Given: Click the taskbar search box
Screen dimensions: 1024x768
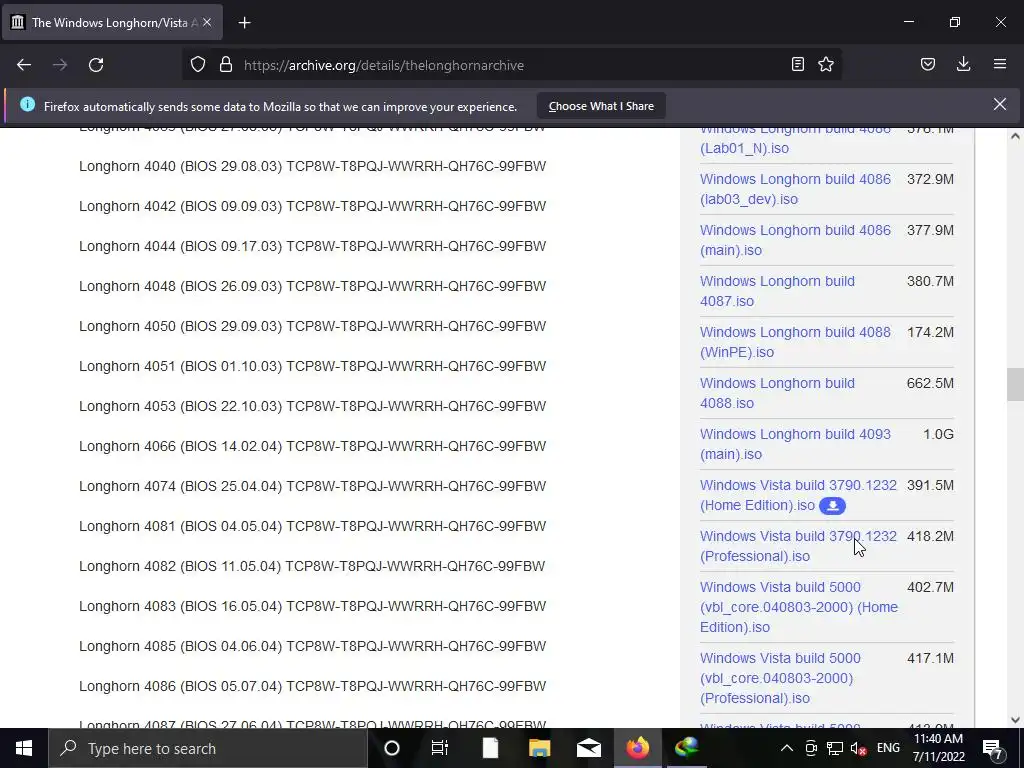Looking at the screenshot, I should pyautogui.click(x=208, y=748).
